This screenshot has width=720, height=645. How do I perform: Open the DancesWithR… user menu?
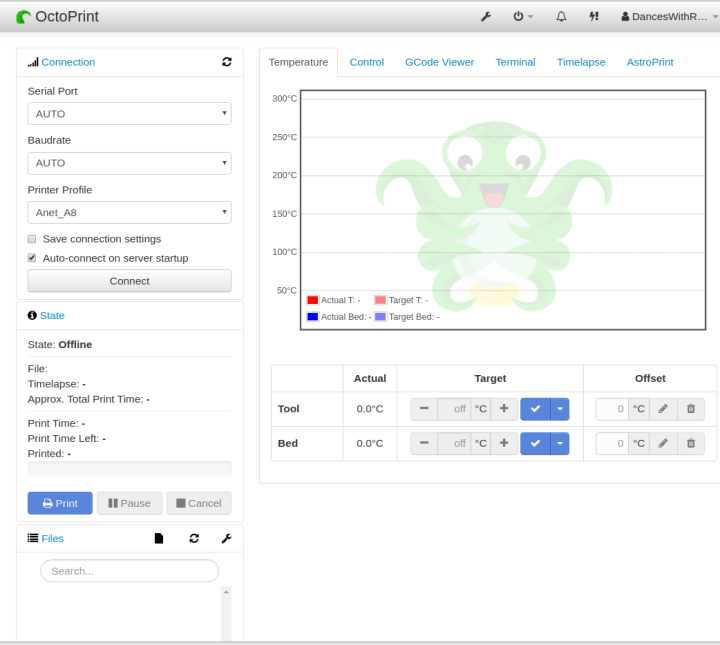(x=669, y=17)
